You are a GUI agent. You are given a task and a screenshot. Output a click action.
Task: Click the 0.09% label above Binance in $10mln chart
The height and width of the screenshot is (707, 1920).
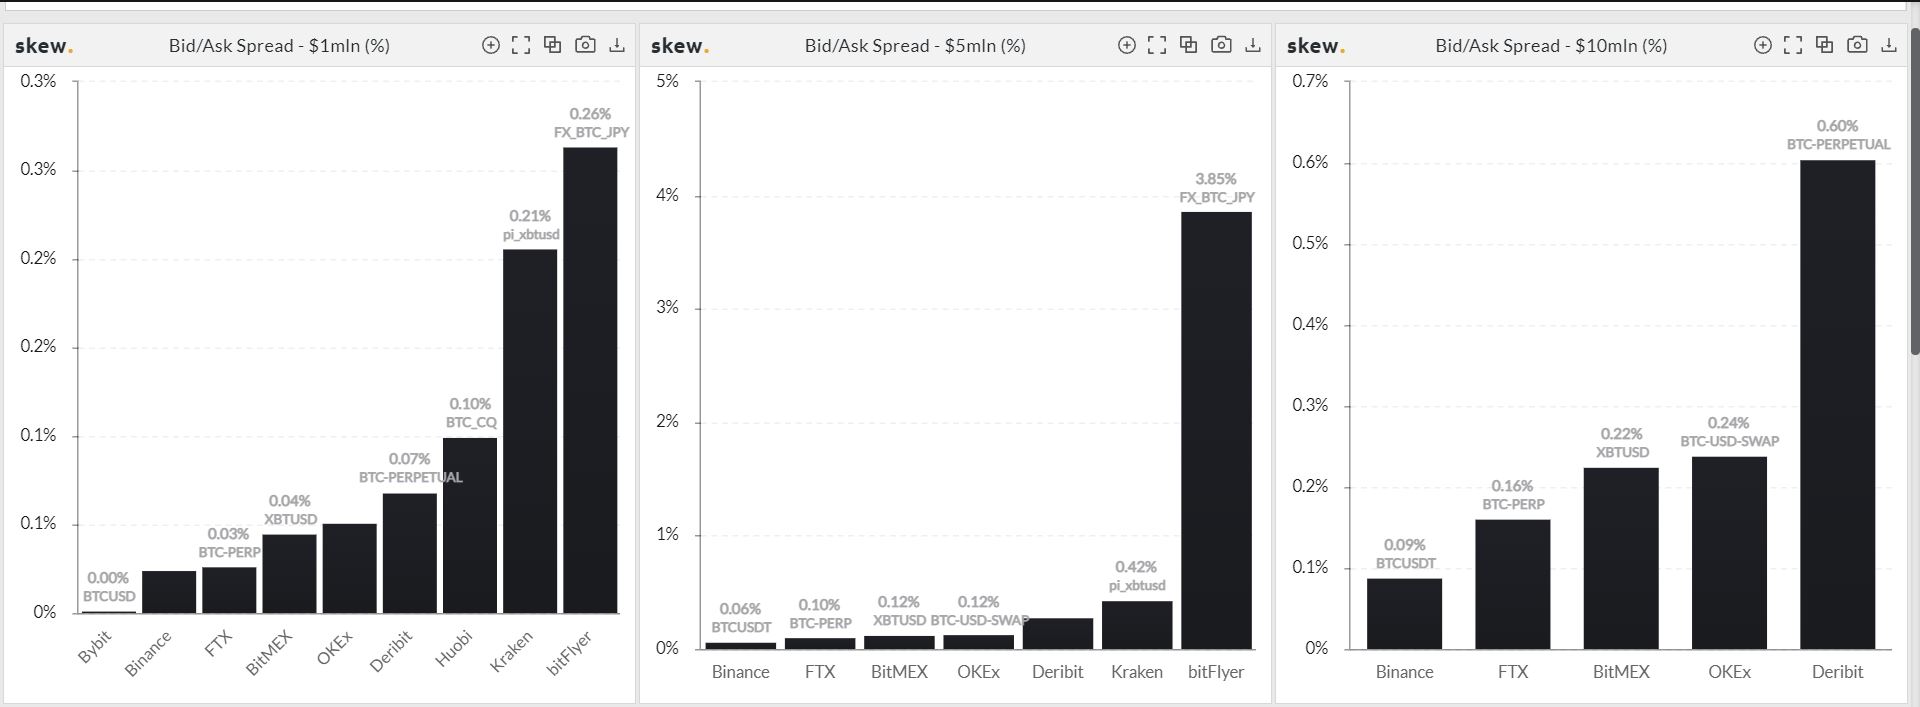(x=1405, y=545)
